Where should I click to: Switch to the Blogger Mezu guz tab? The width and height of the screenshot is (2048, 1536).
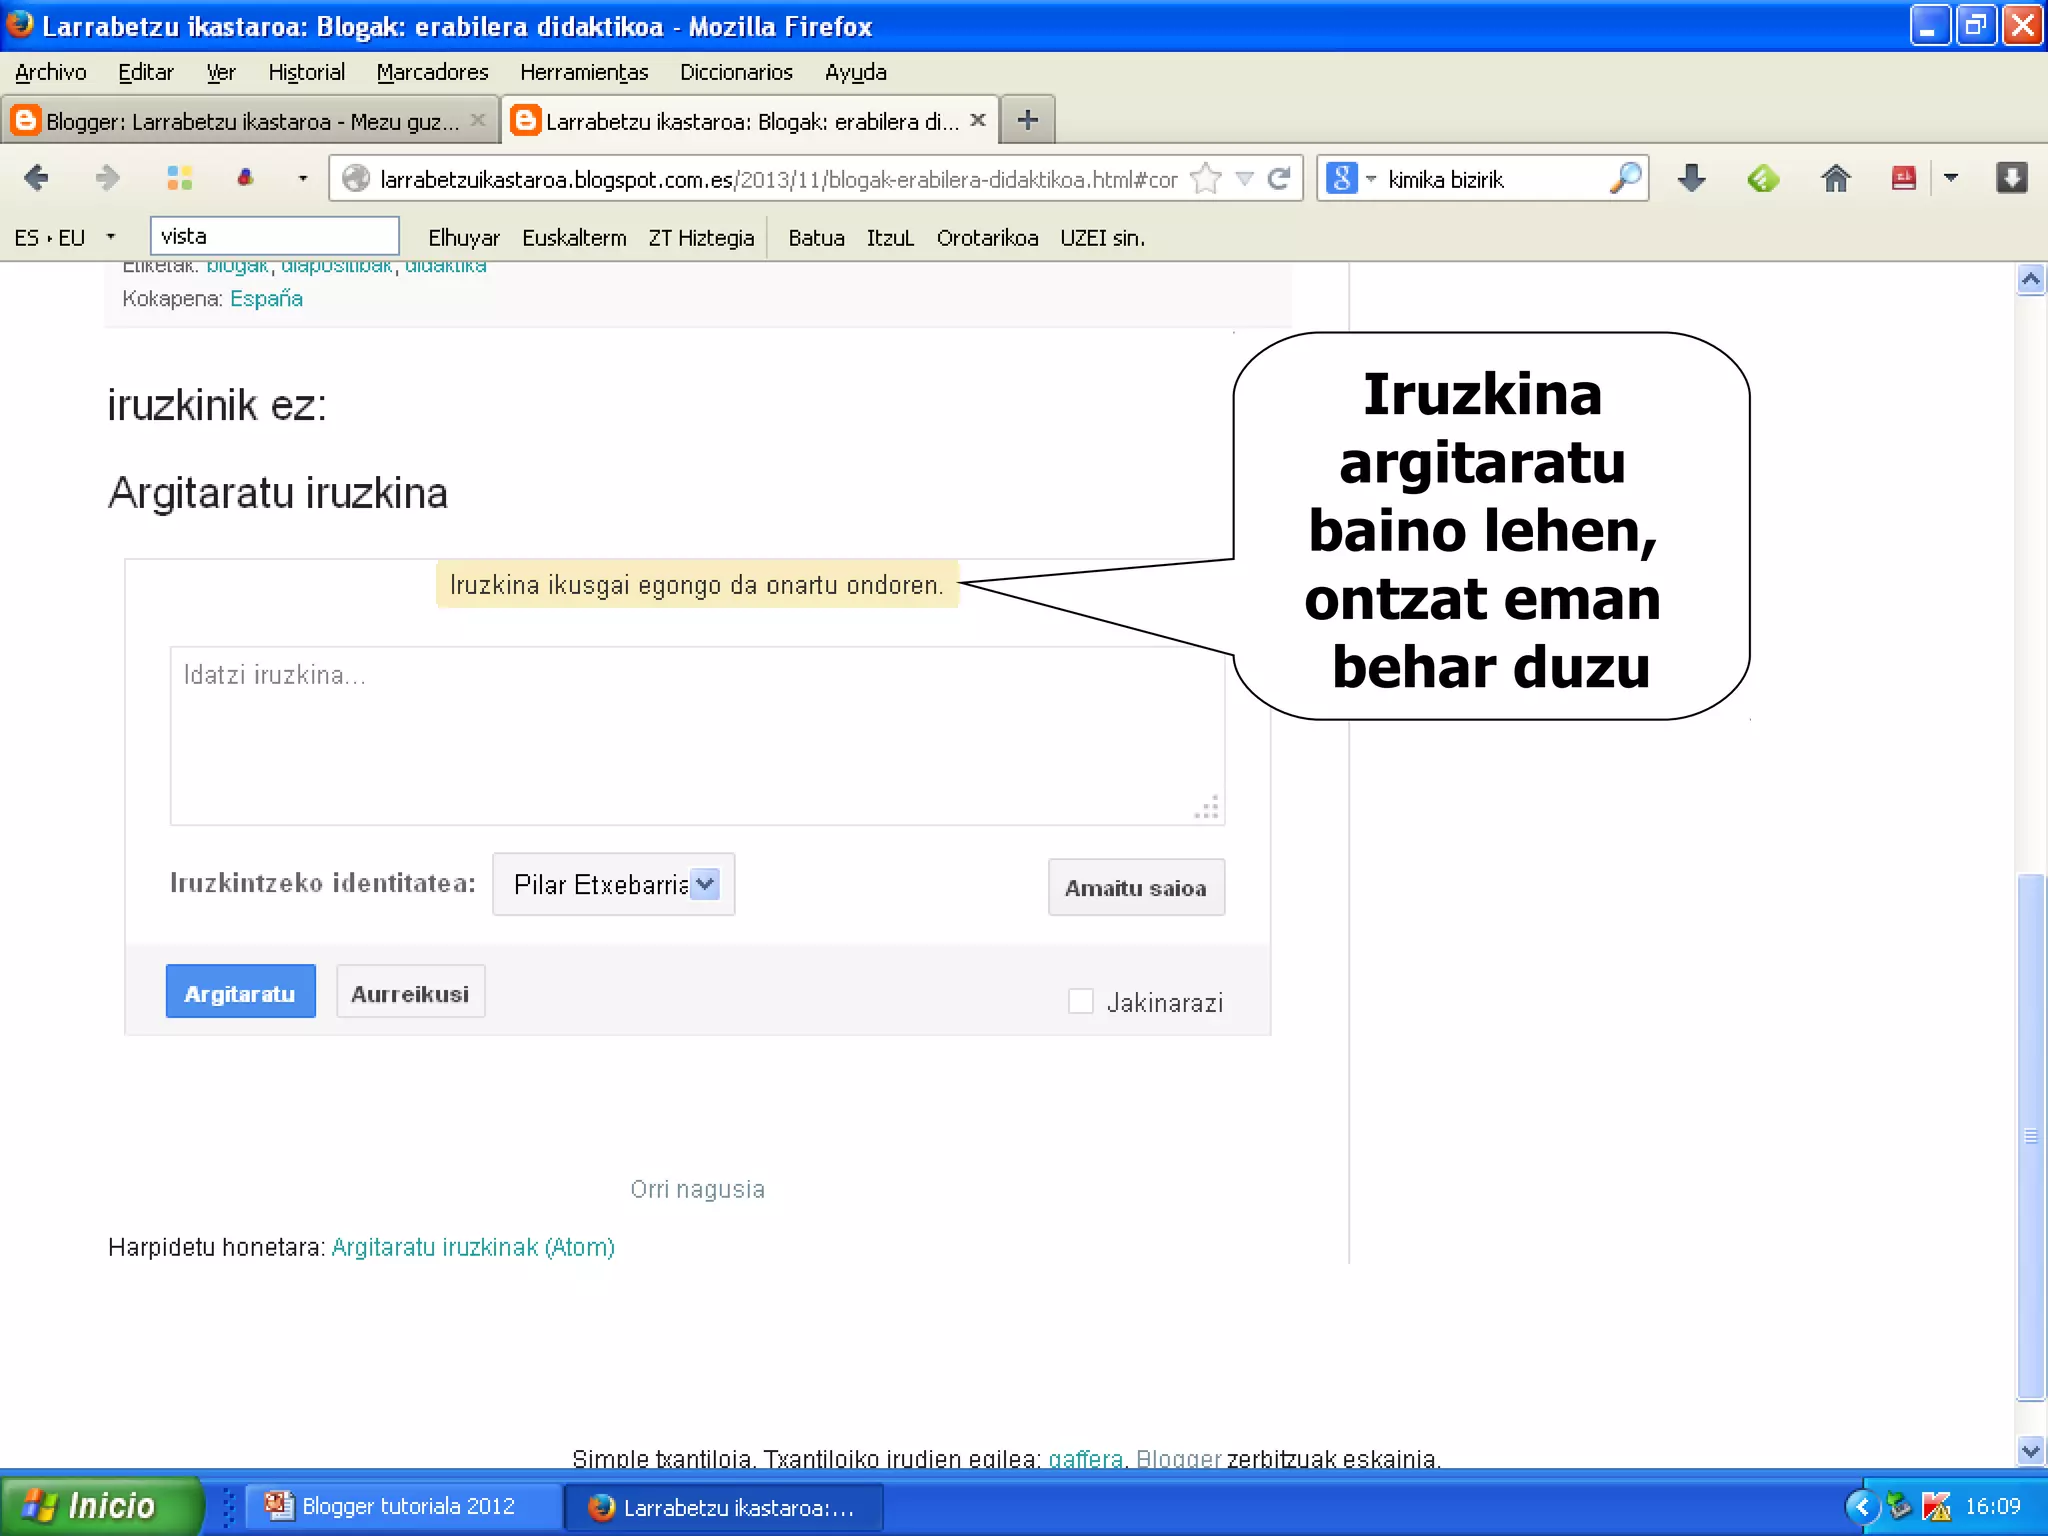click(250, 121)
